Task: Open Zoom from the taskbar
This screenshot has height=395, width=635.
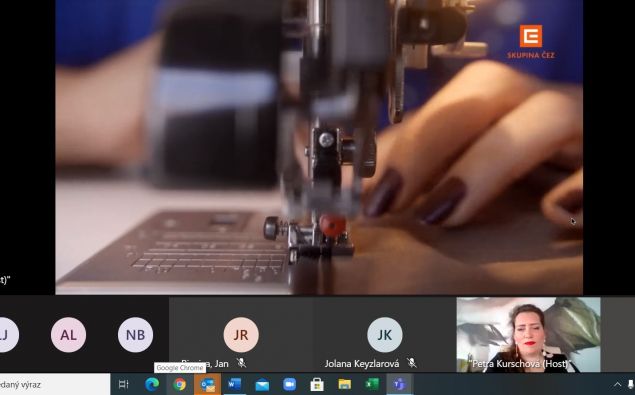Action: point(290,384)
